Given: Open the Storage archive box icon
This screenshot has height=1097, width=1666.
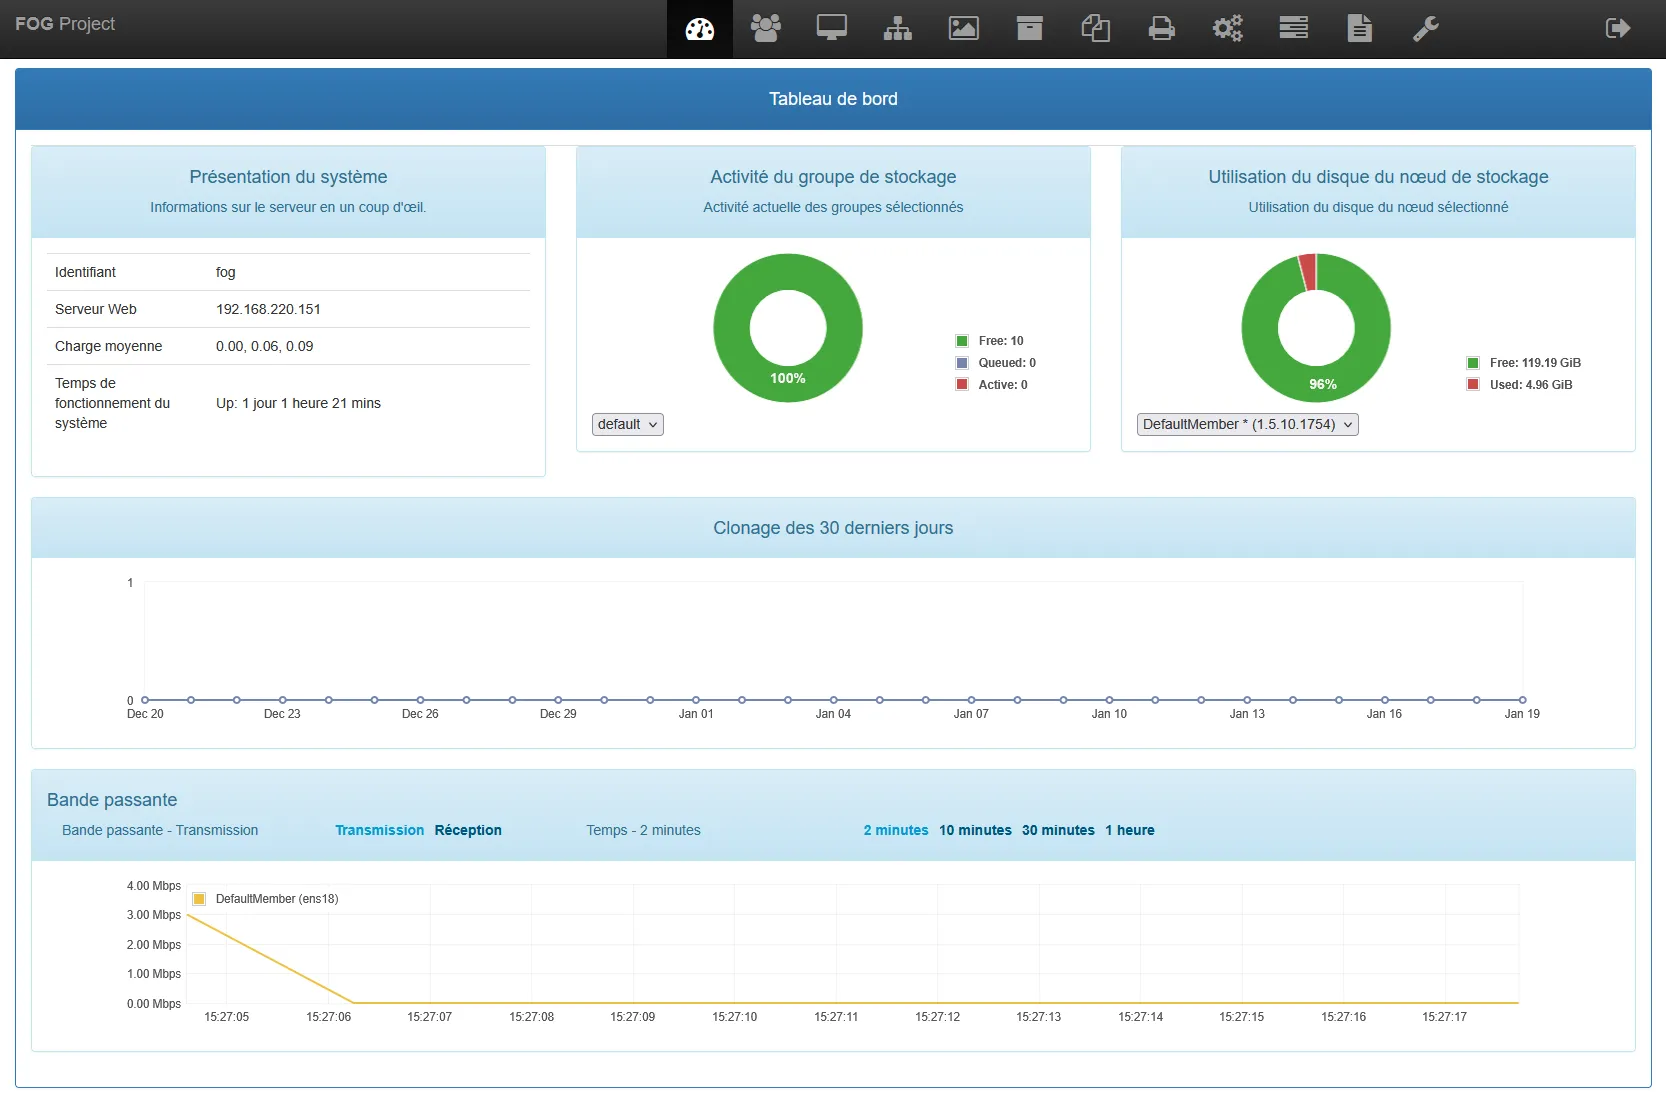Looking at the screenshot, I should click(1029, 28).
